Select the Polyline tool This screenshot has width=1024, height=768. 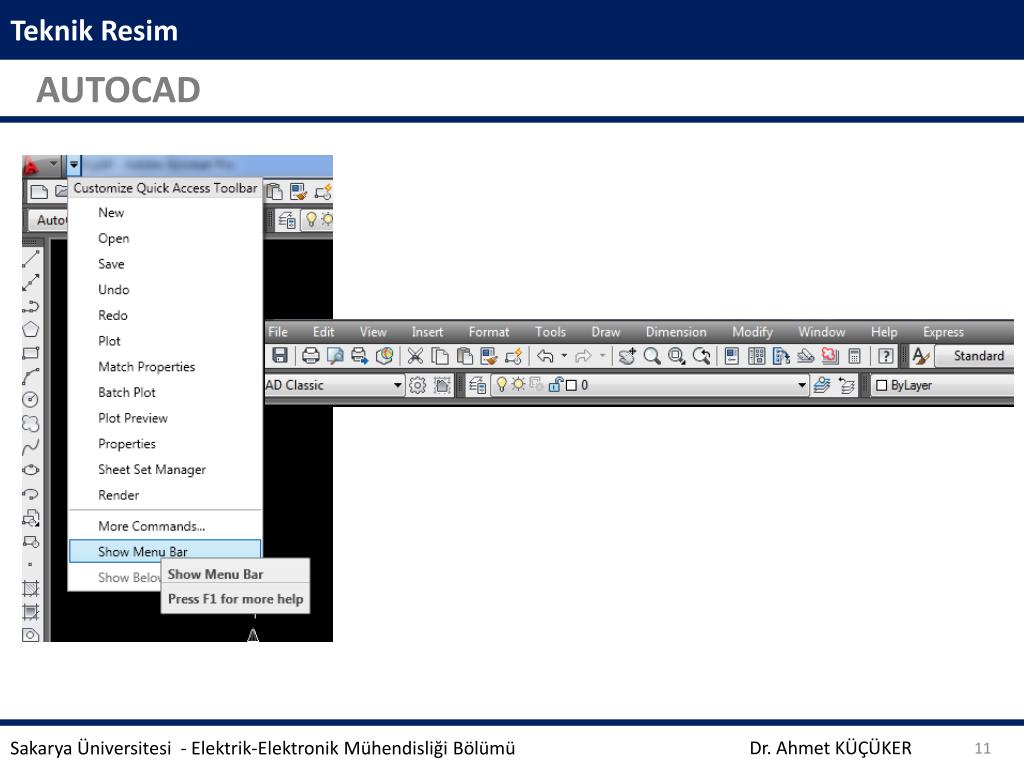point(31,306)
